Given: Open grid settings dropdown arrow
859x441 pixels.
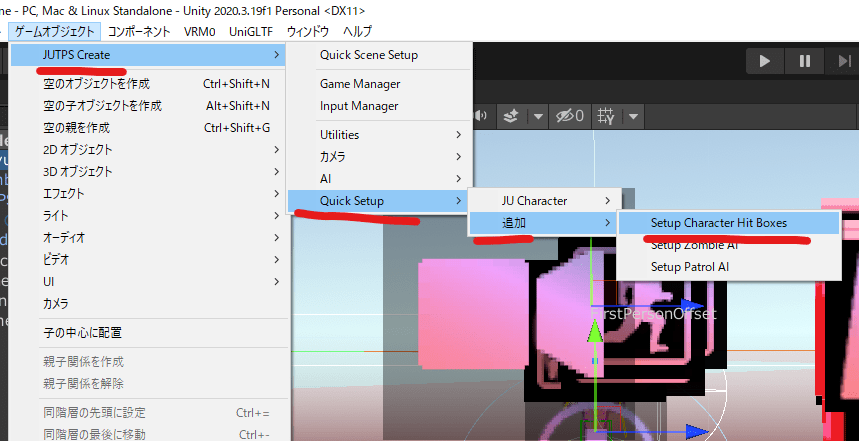Looking at the screenshot, I should (x=634, y=116).
